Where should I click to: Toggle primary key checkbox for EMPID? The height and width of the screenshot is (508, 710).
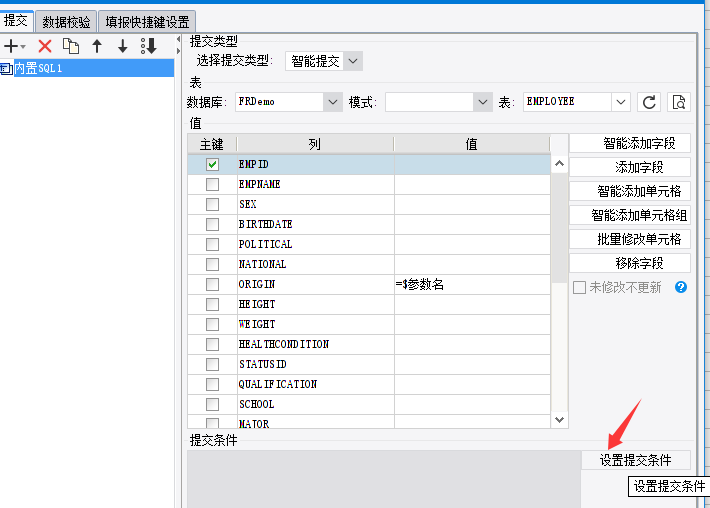212,164
